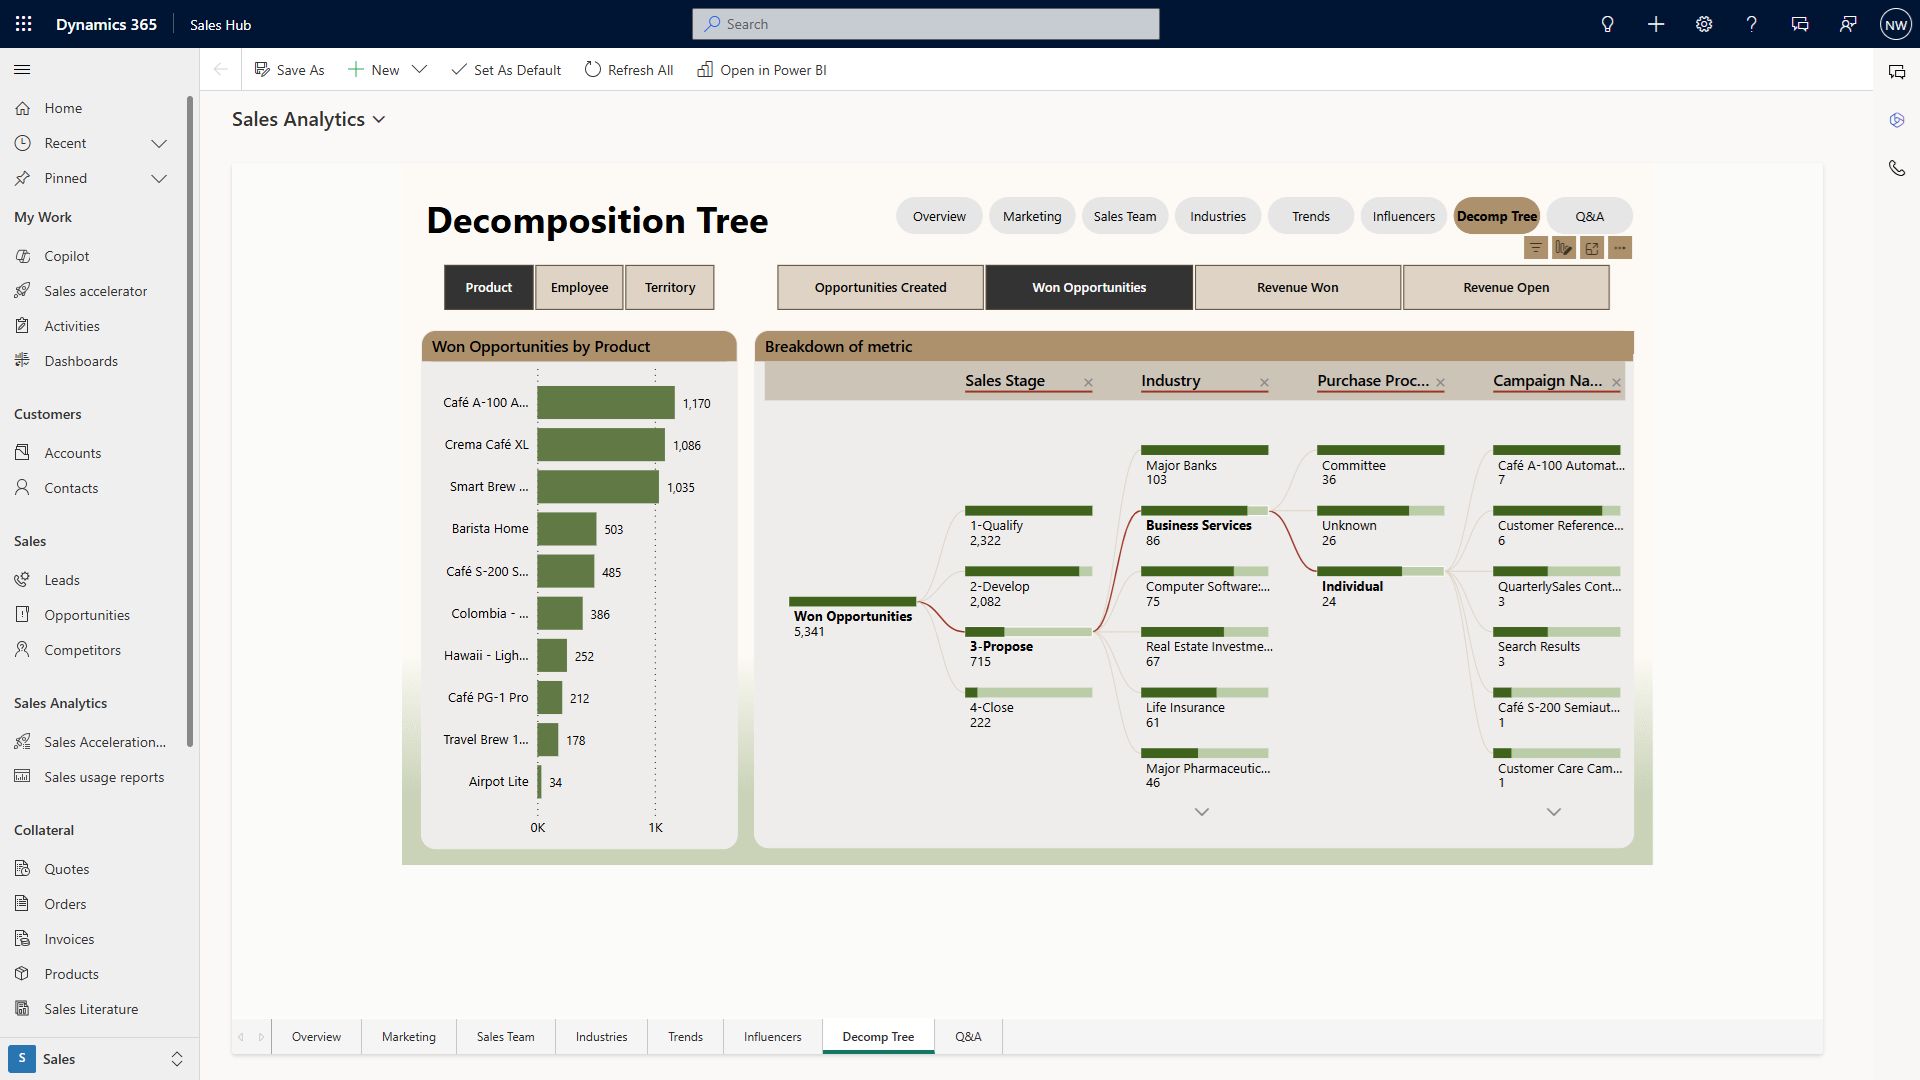Open the Settings gear
The width and height of the screenshot is (1920, 1080).
click(1703, 24)
